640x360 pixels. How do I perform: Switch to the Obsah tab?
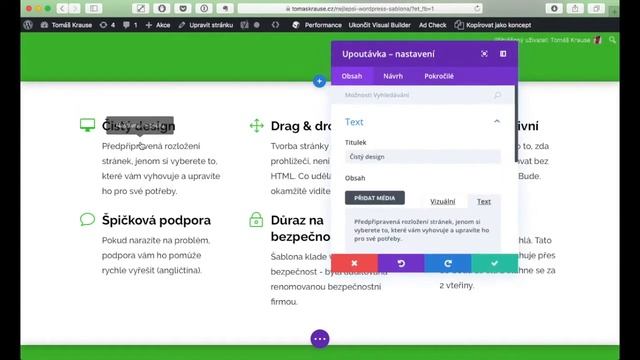(352, 76)
